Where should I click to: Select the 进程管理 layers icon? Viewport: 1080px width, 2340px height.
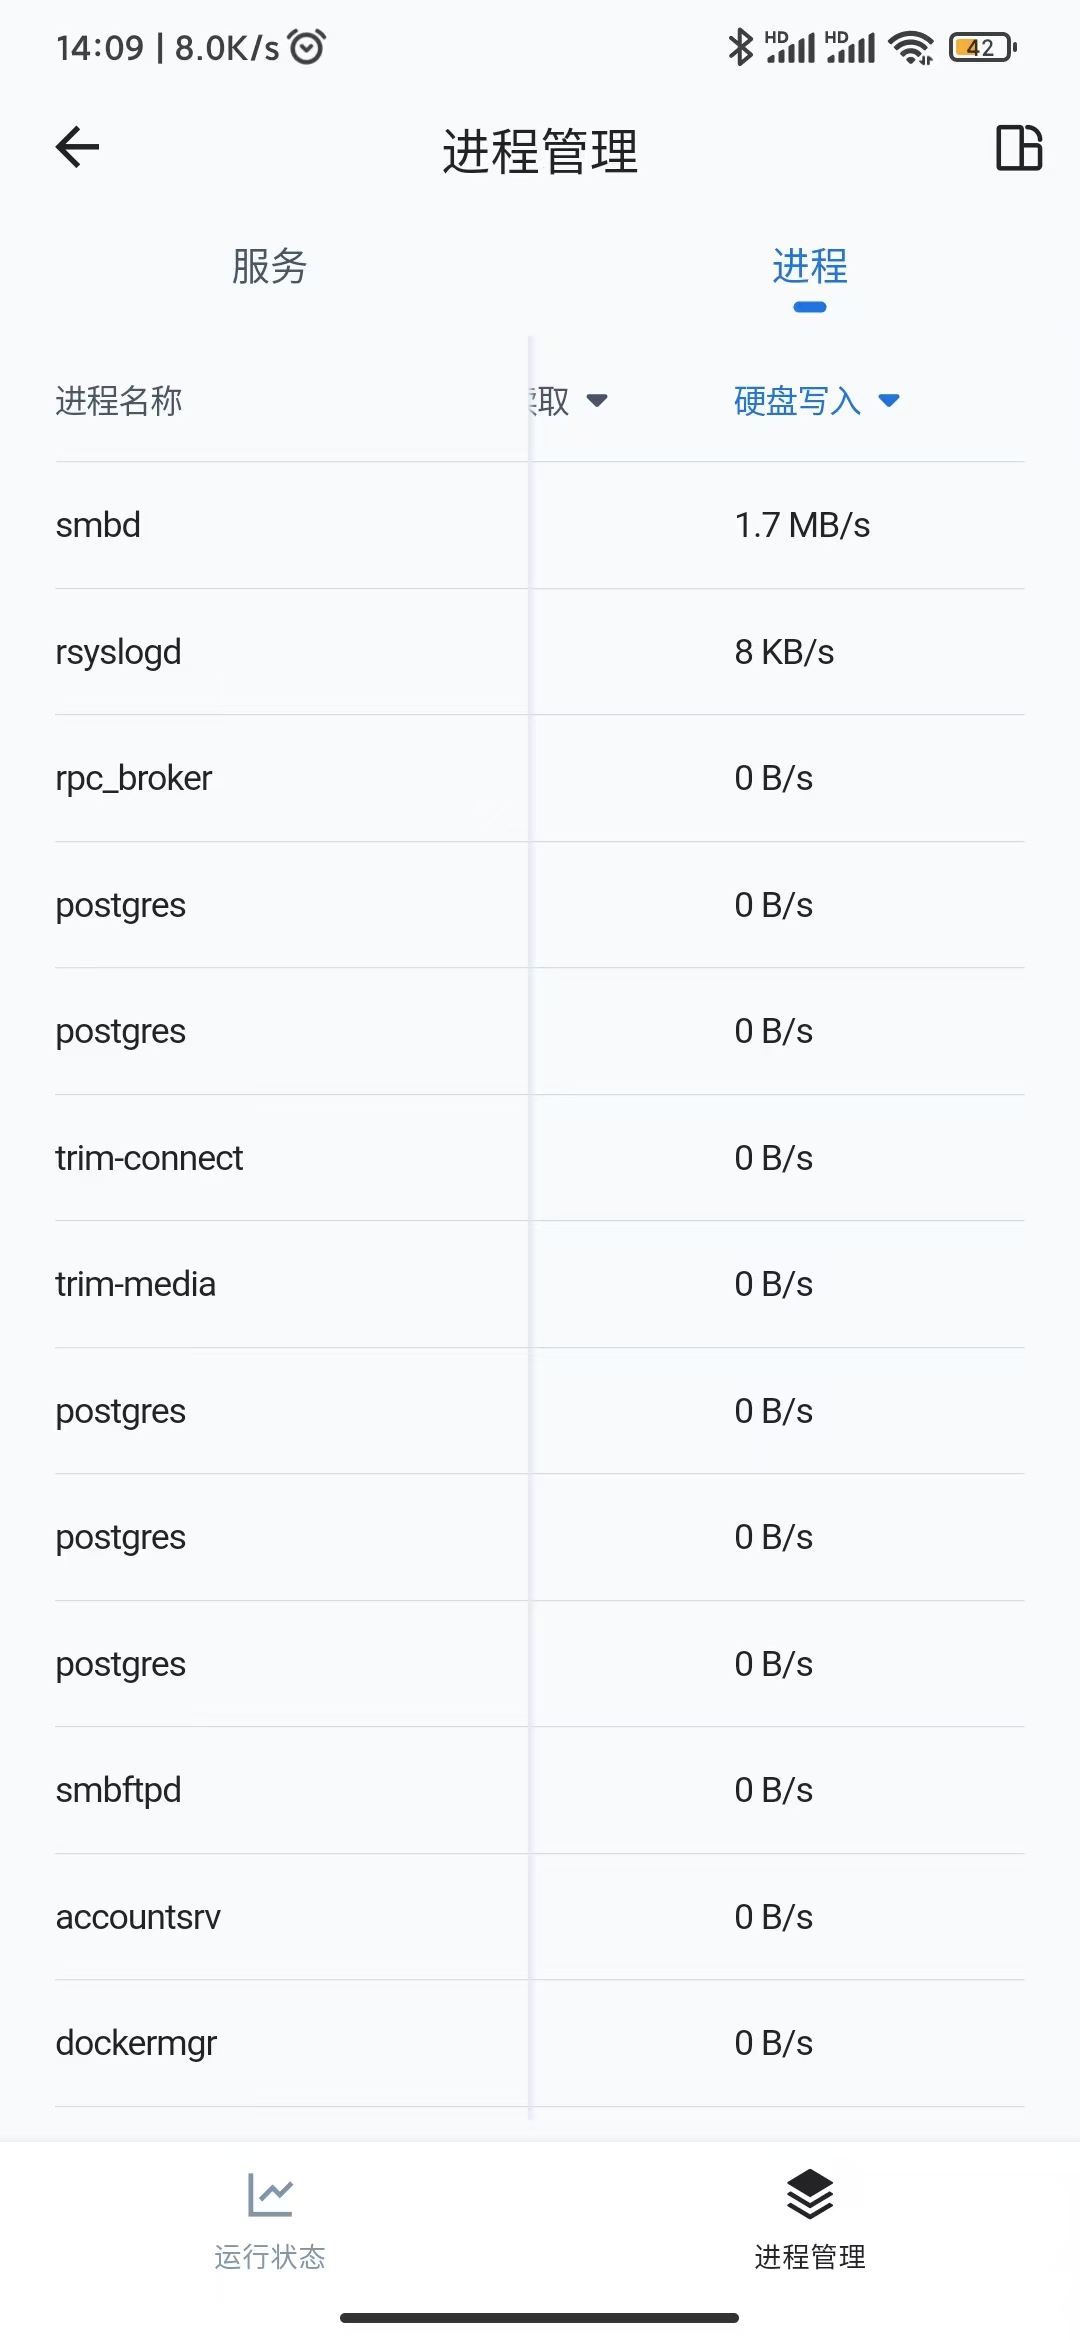point(809,2194)
